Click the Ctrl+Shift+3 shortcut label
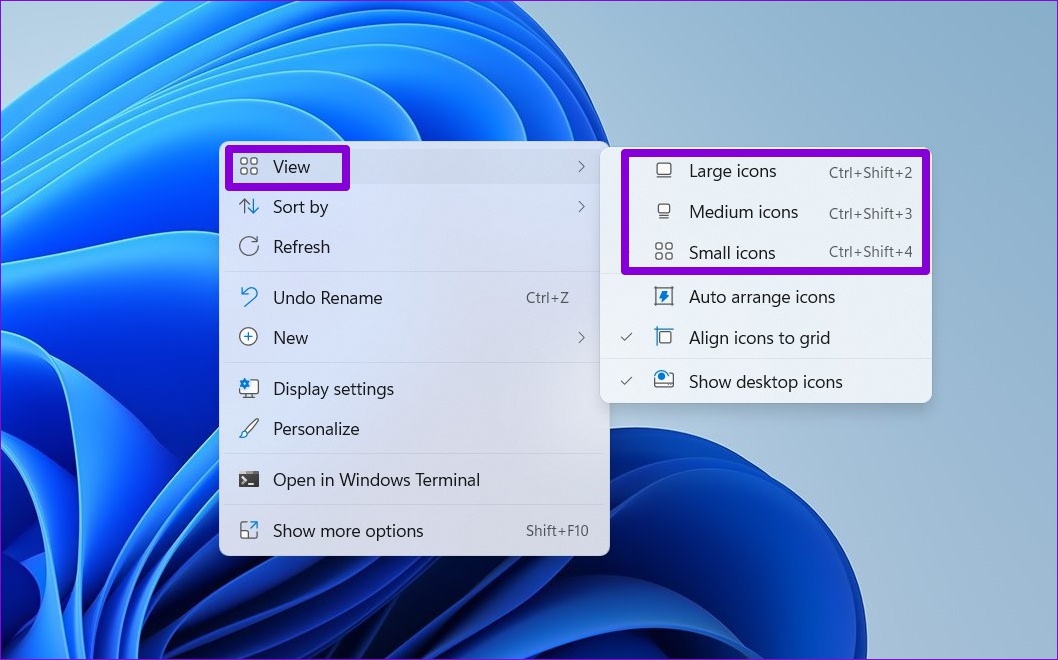Screen dimensions: 1058x660 [x=870, y=213]
